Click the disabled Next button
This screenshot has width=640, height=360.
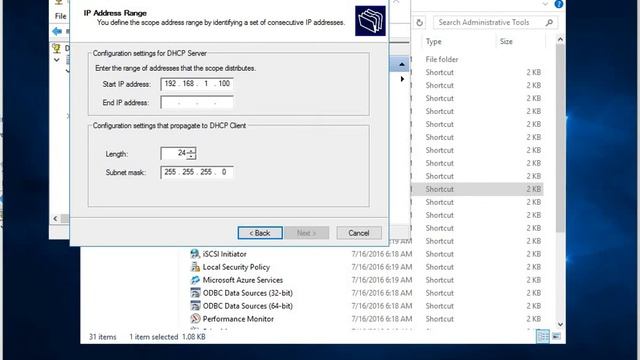(x=307, y=233)
